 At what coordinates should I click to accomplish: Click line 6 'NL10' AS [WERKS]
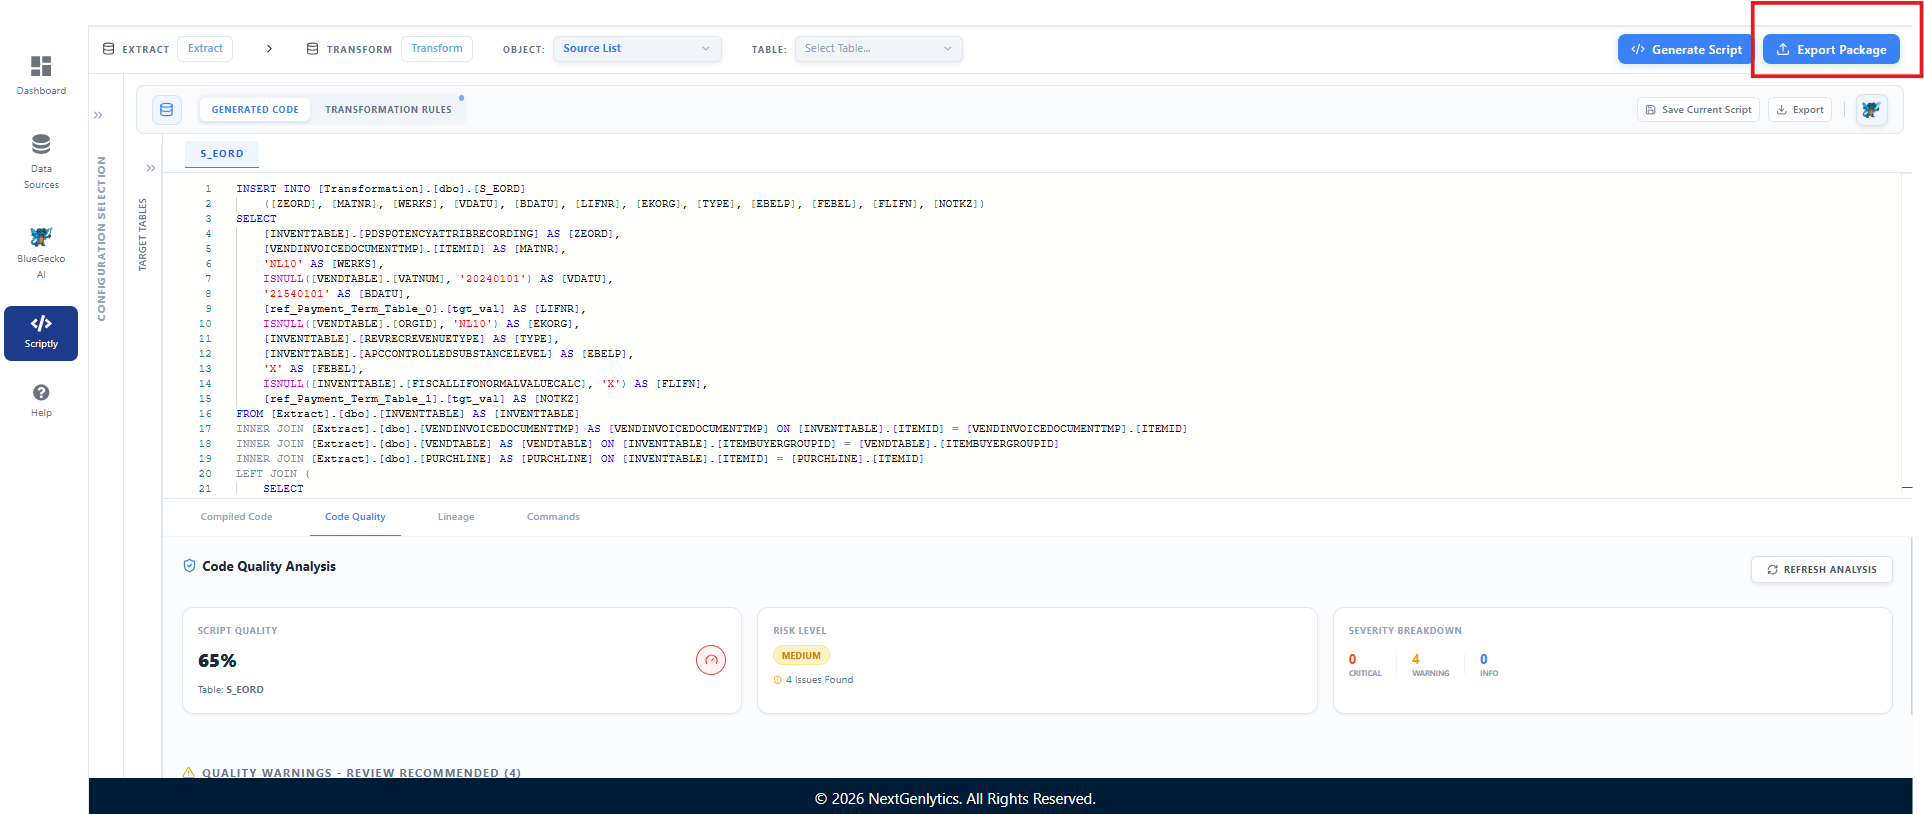(324, 264)
